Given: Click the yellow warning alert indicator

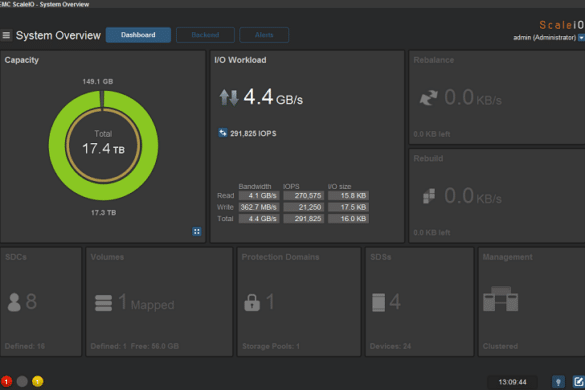Looking at the screenshot, I should [38, 381].
